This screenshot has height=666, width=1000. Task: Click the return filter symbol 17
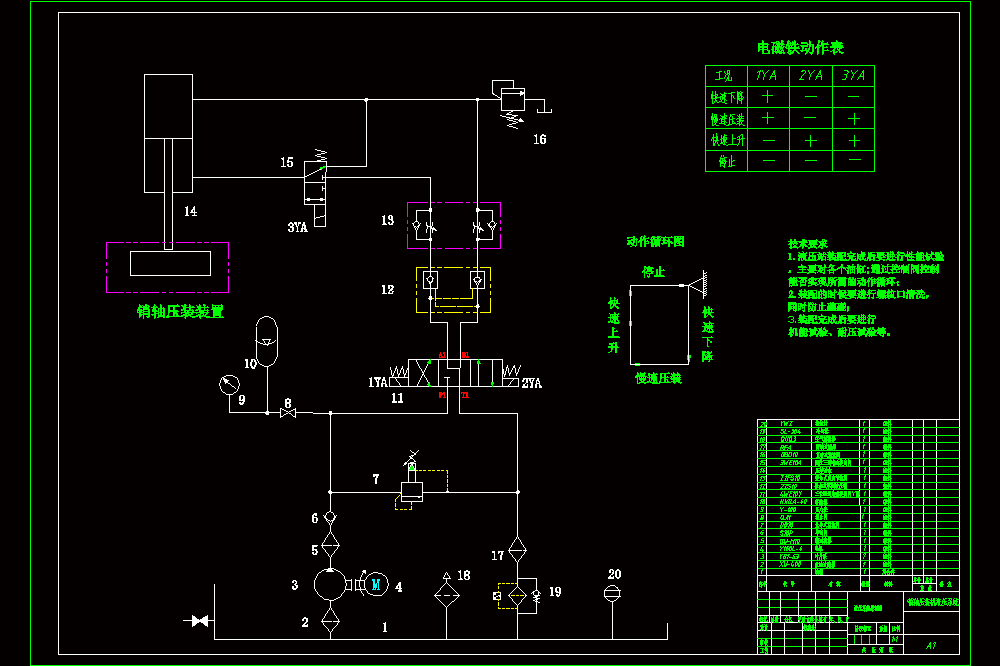[x=517, y=550]
